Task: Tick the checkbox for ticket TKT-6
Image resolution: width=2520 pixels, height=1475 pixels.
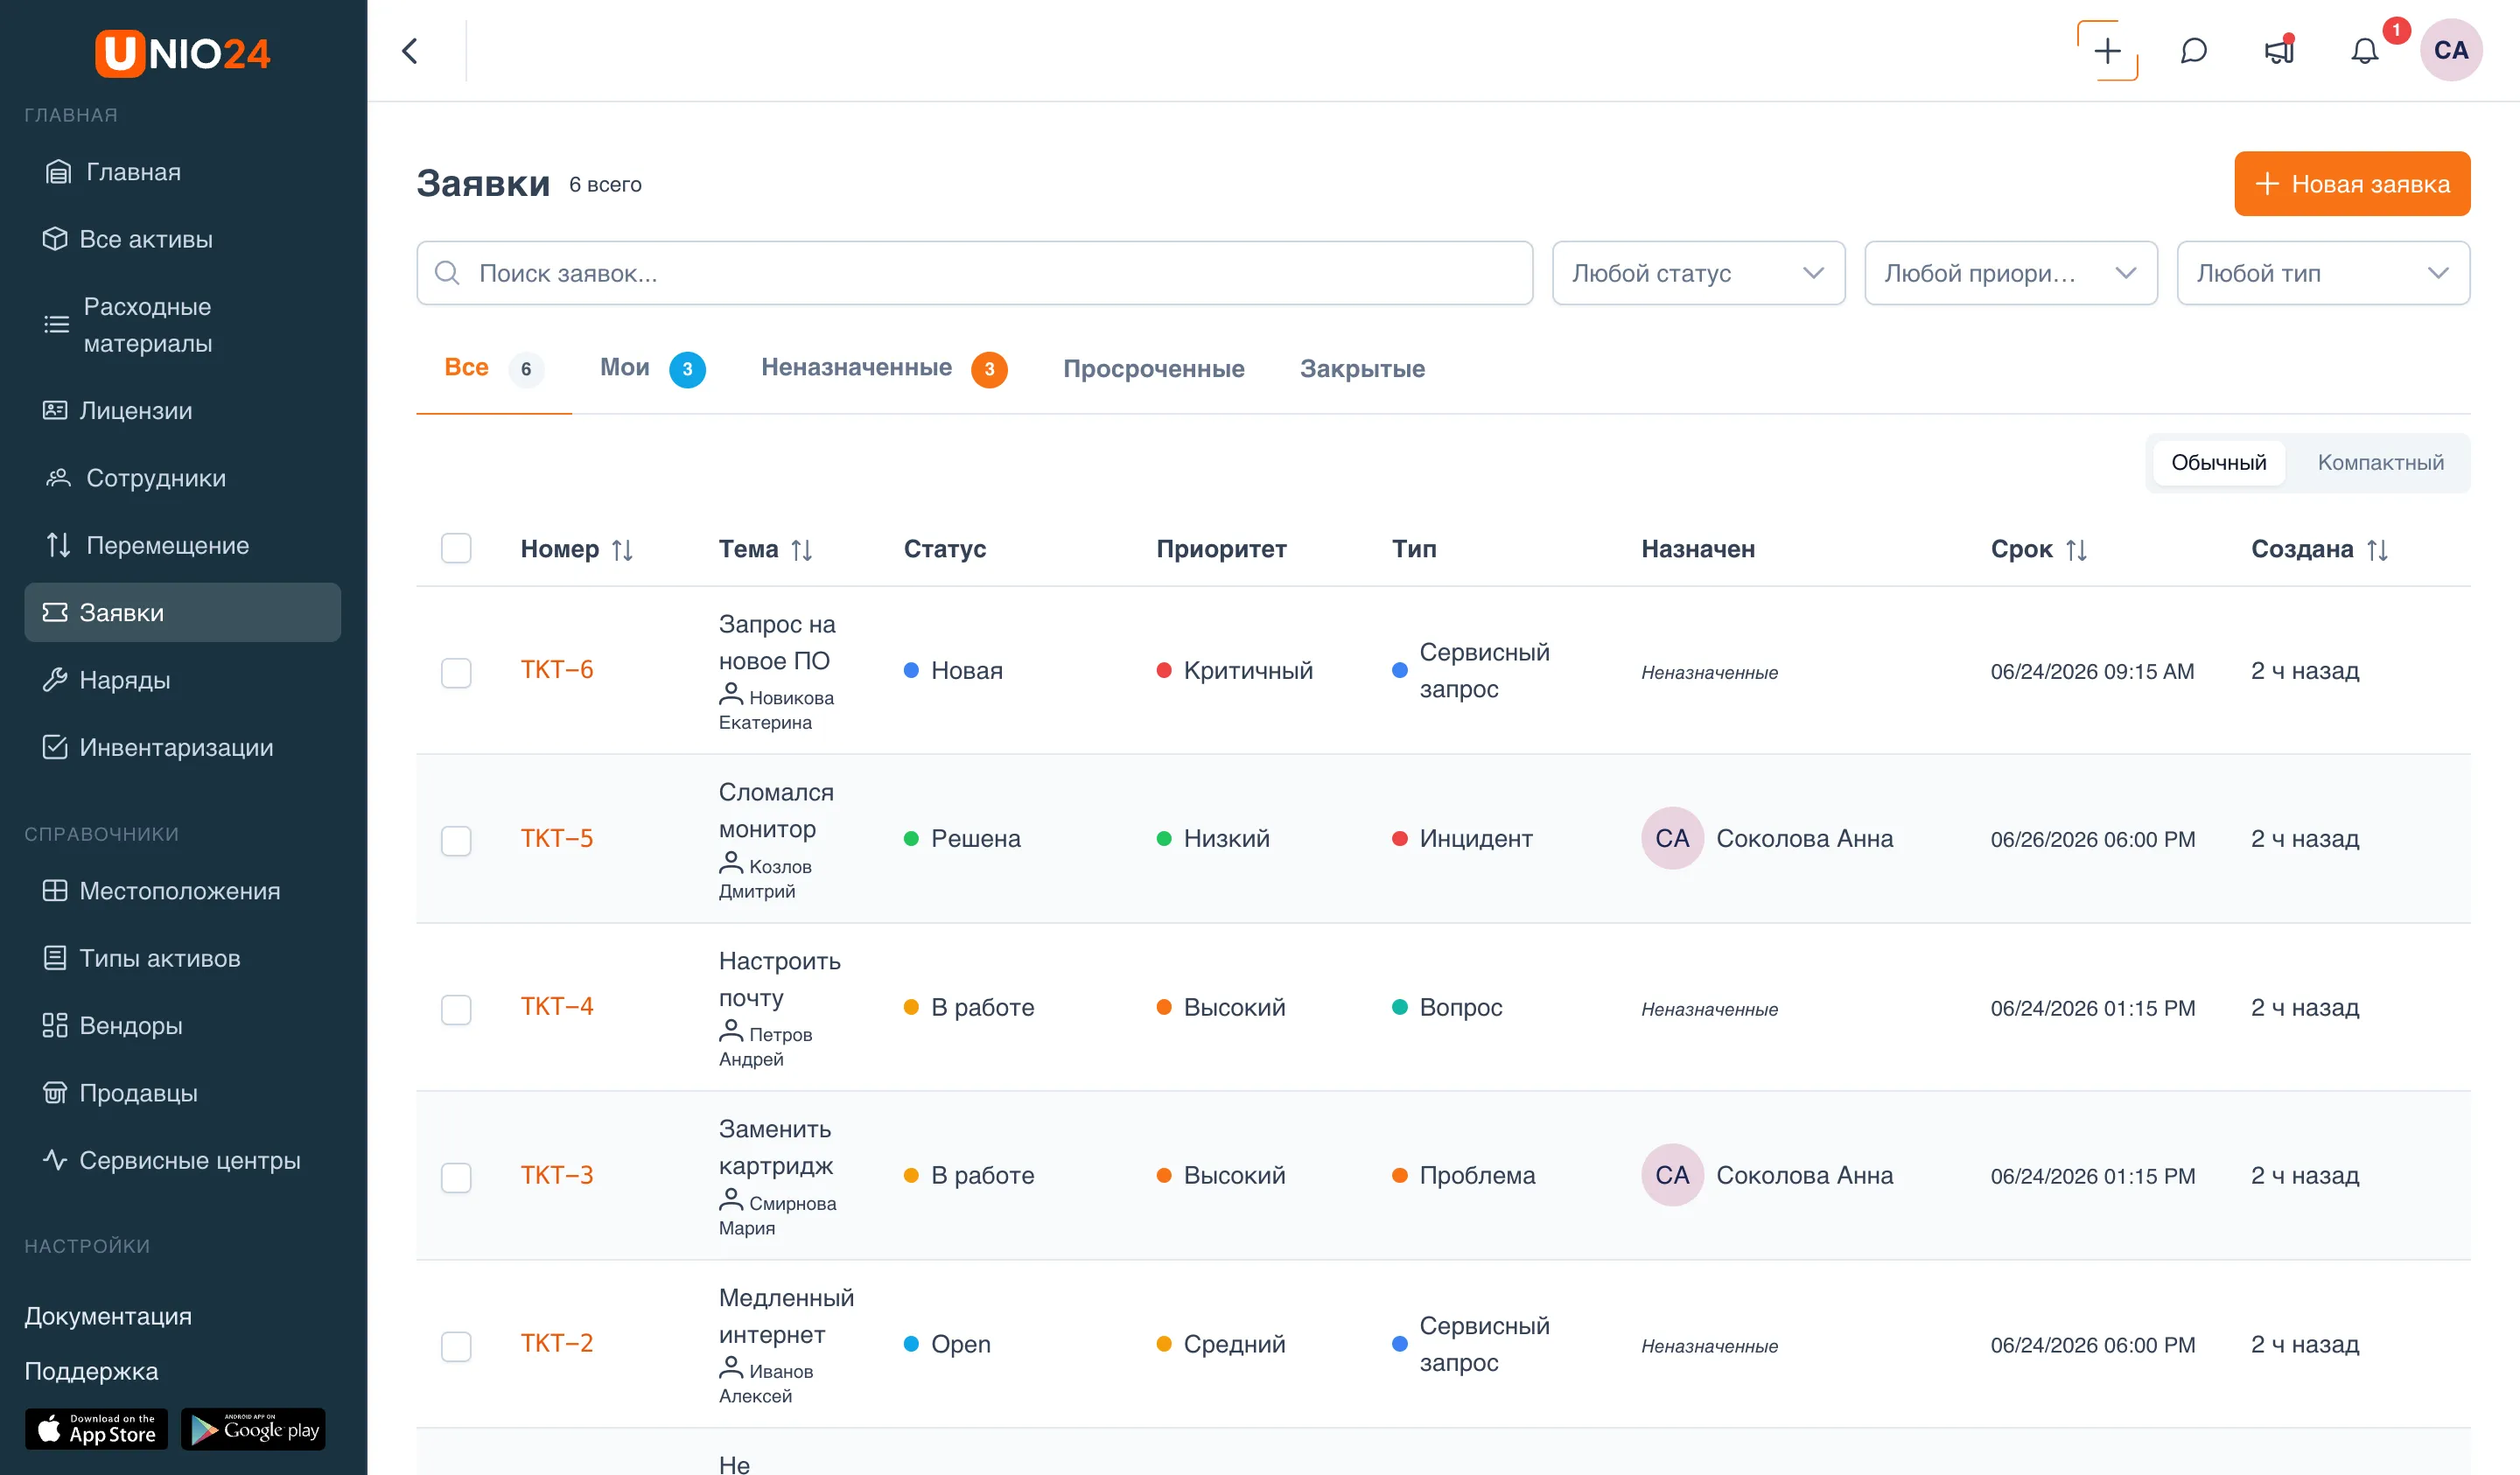Action: pyautogui.click(x=456, y=672)
